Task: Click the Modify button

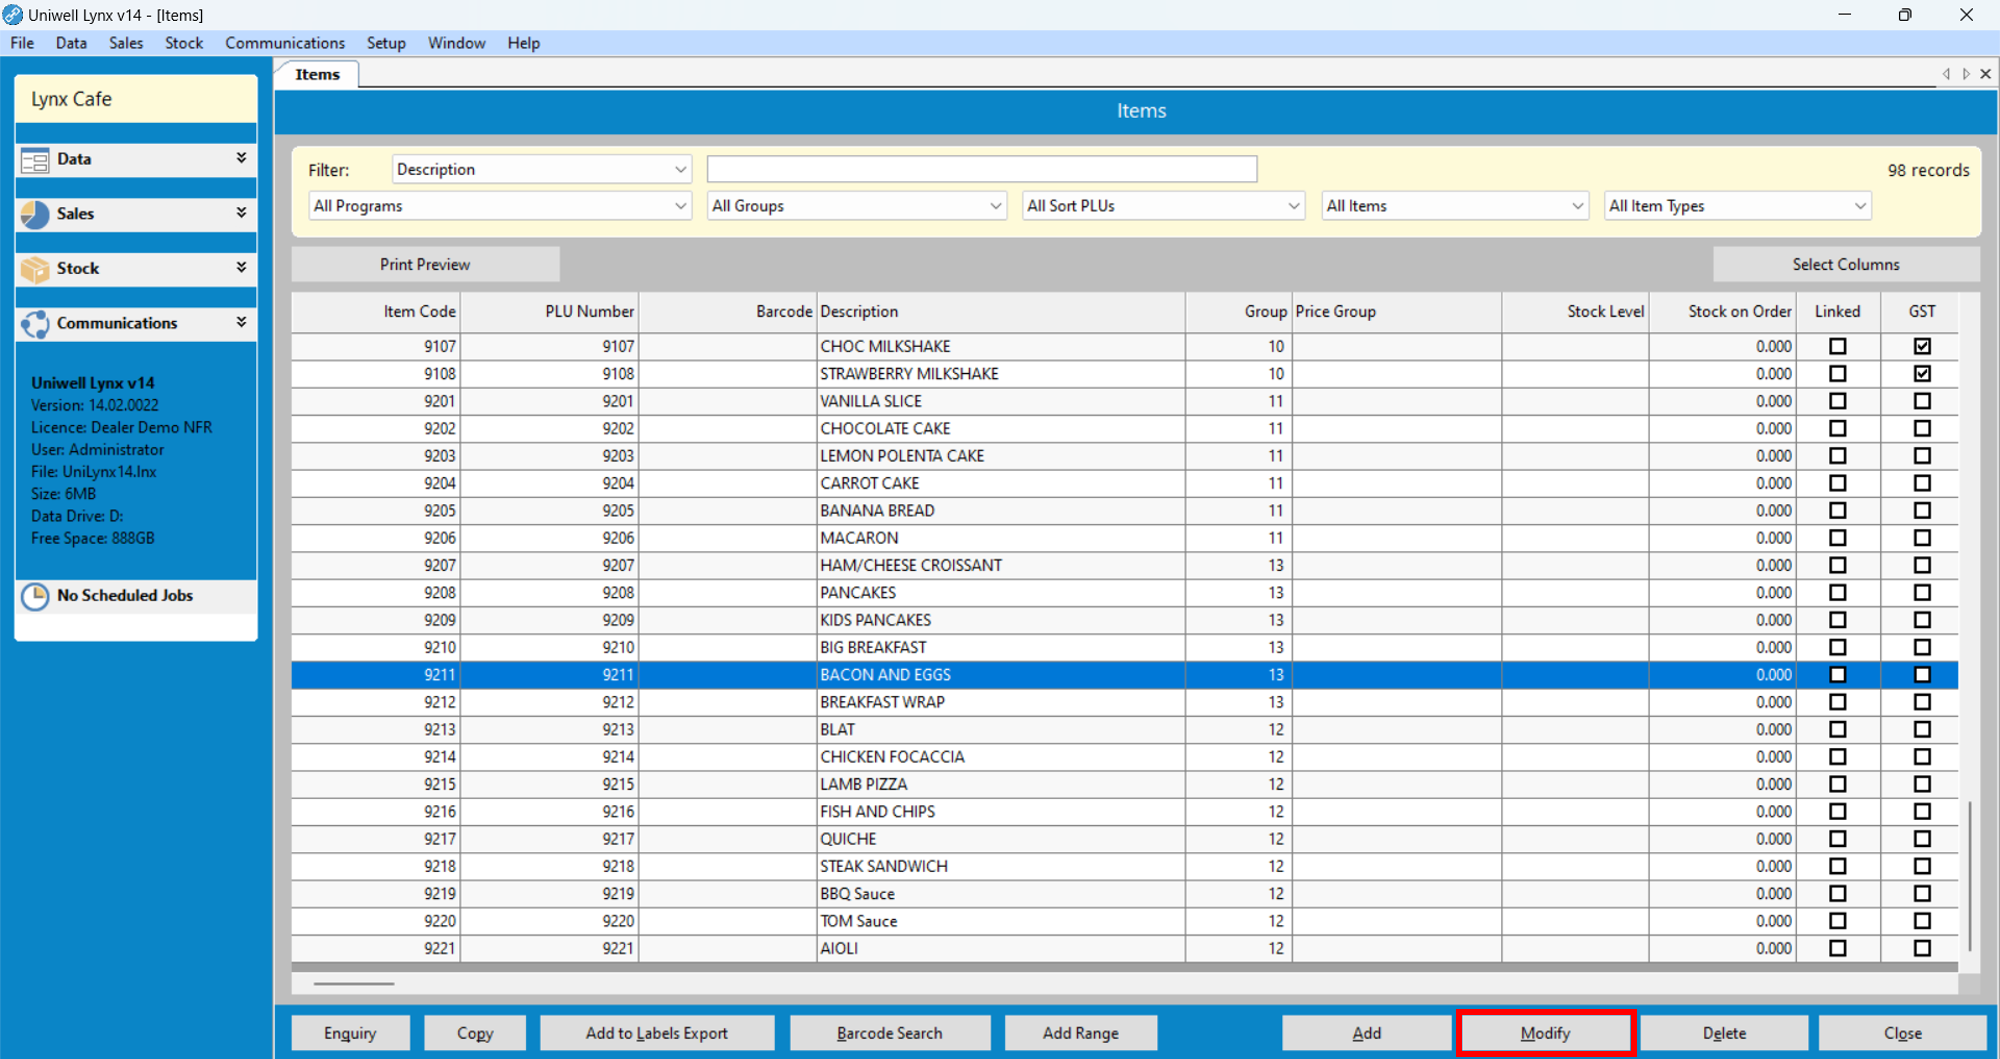Action: (x=1546, y=1033)
